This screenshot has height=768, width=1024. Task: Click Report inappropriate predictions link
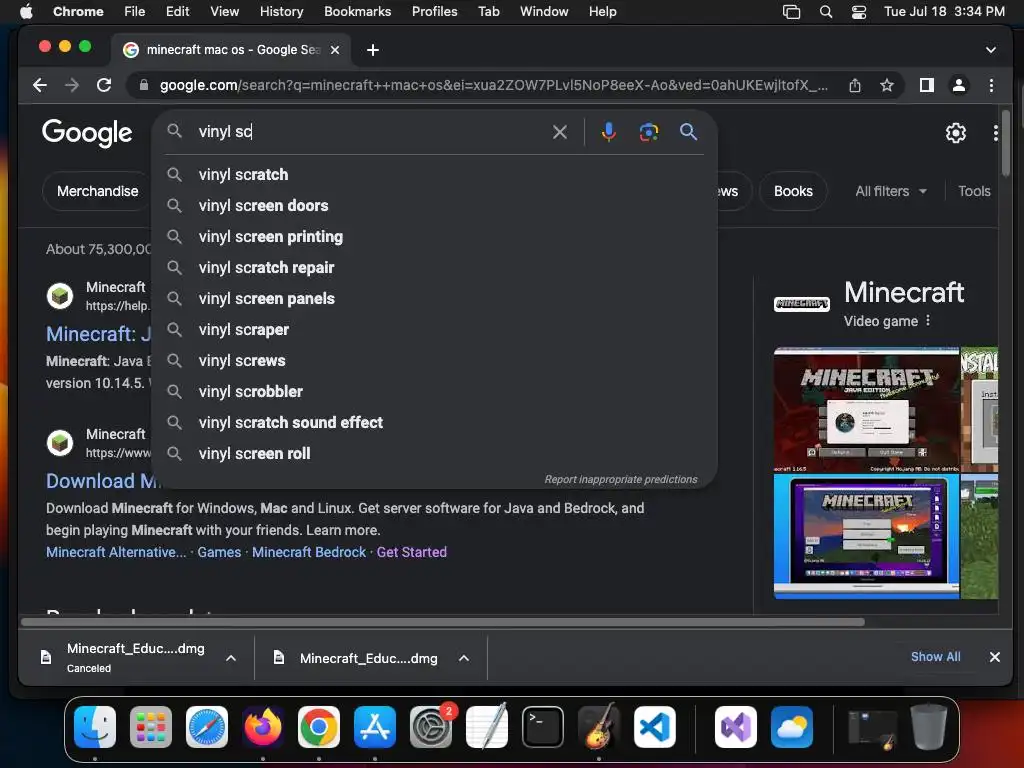coord(620,479)
